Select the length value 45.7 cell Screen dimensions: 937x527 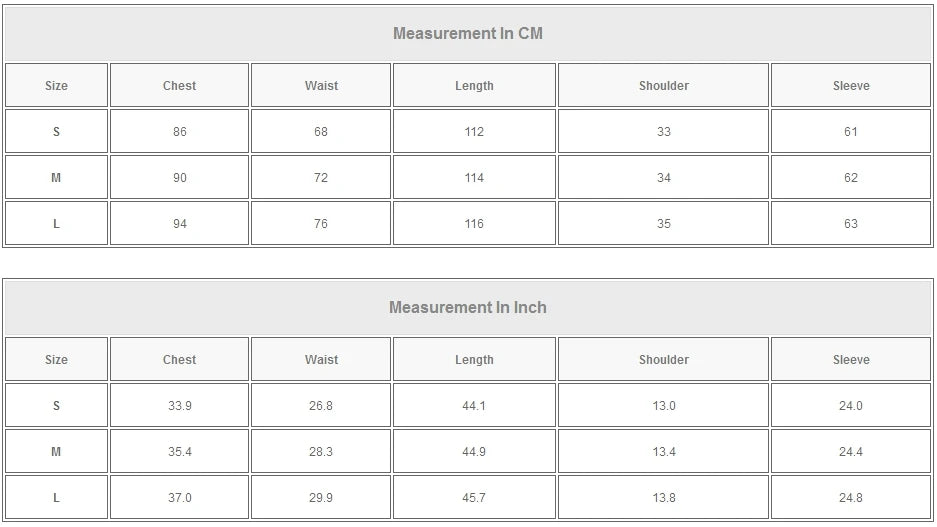pyautogui.click(x=474, y=498)
